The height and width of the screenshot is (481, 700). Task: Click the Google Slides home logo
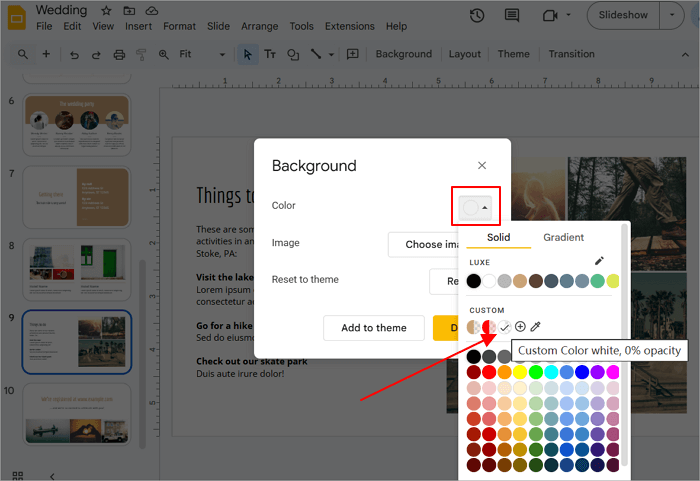click(17, 18)
